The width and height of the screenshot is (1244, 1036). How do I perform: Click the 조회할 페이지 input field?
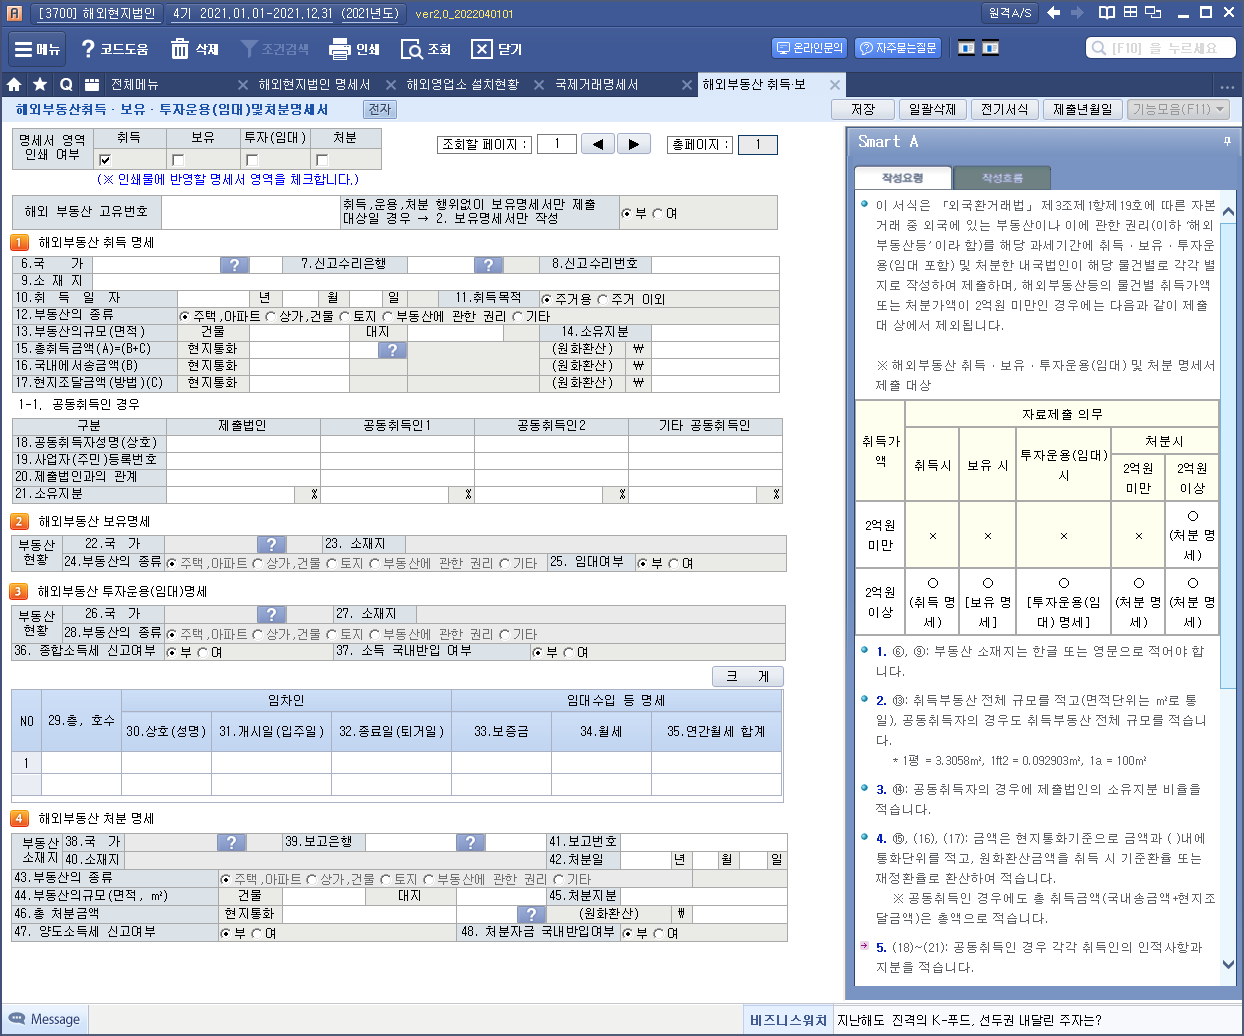(x=556, y=144)
